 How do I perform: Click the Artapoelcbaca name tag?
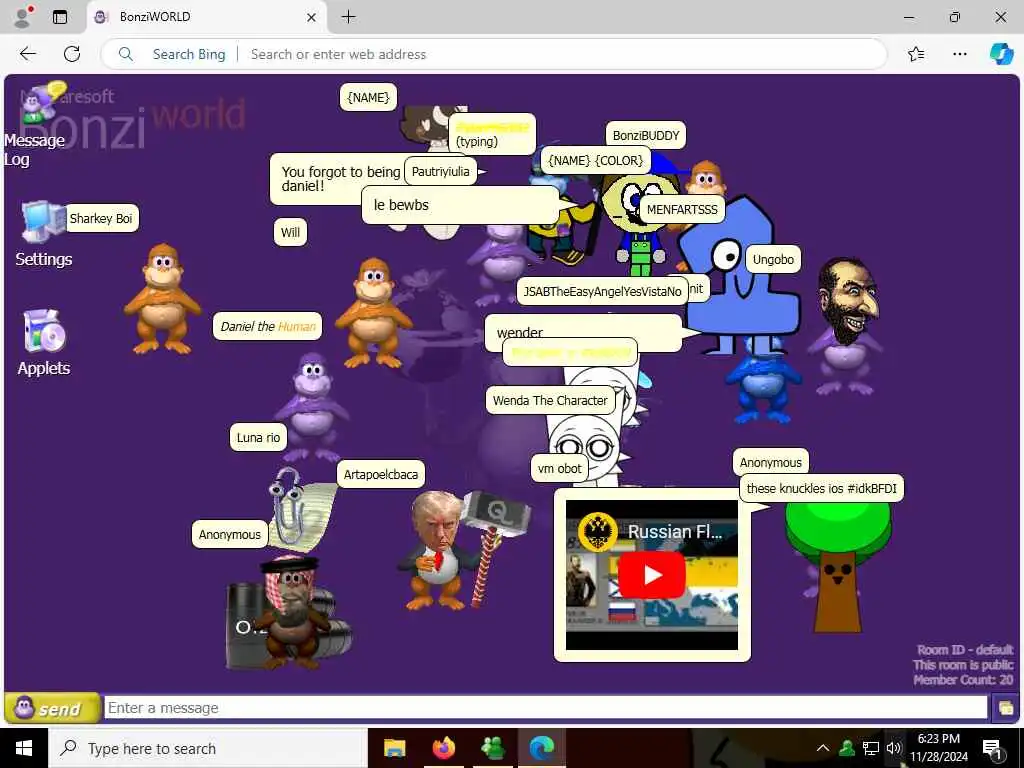tap(381, 475)
